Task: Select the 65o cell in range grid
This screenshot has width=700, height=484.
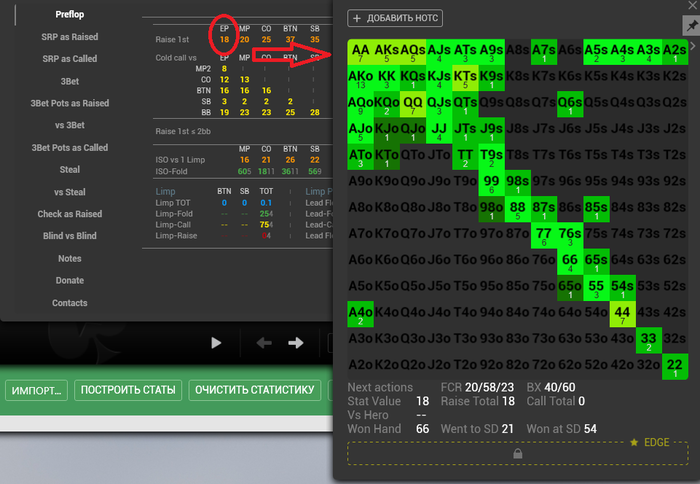Action: tap(570, 288)
